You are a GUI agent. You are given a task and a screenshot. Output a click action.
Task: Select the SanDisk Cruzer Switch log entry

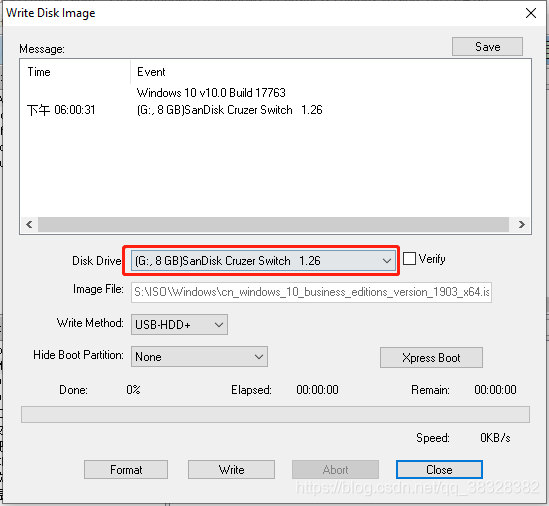point(229,110)
